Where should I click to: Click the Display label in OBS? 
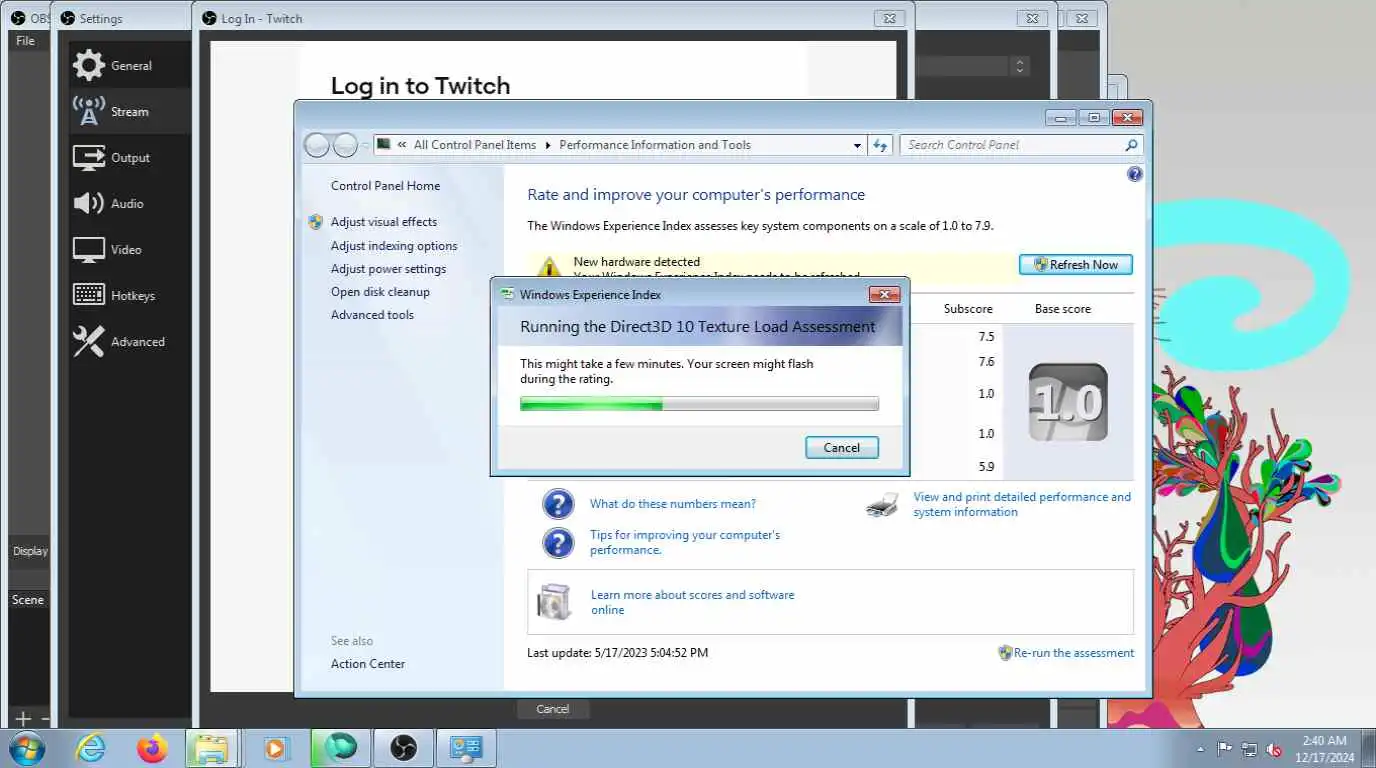(30, 551)
